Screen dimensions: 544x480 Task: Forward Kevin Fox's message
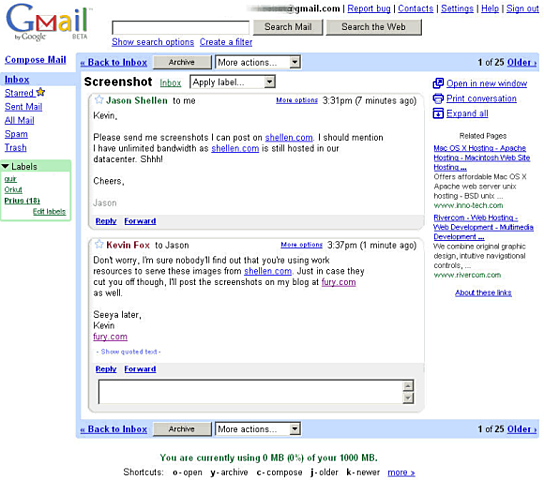pos(140,369)
